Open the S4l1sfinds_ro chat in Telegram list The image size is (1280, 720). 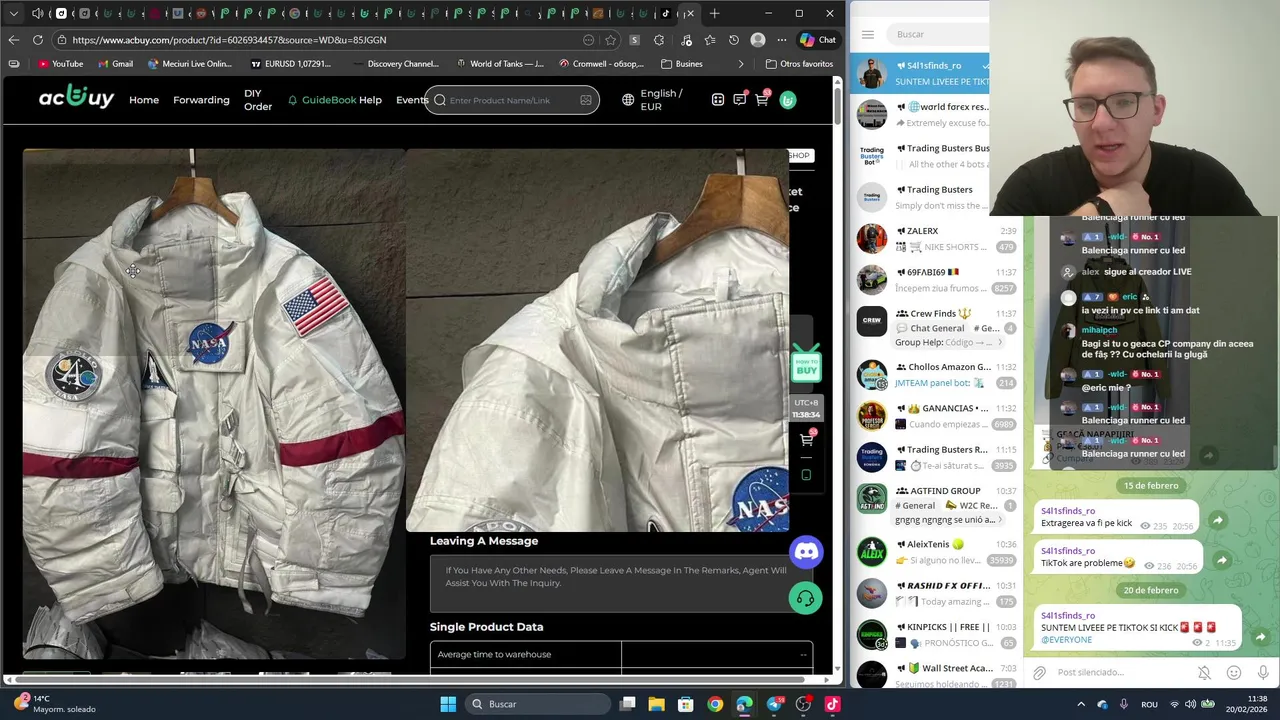point(920,74)
